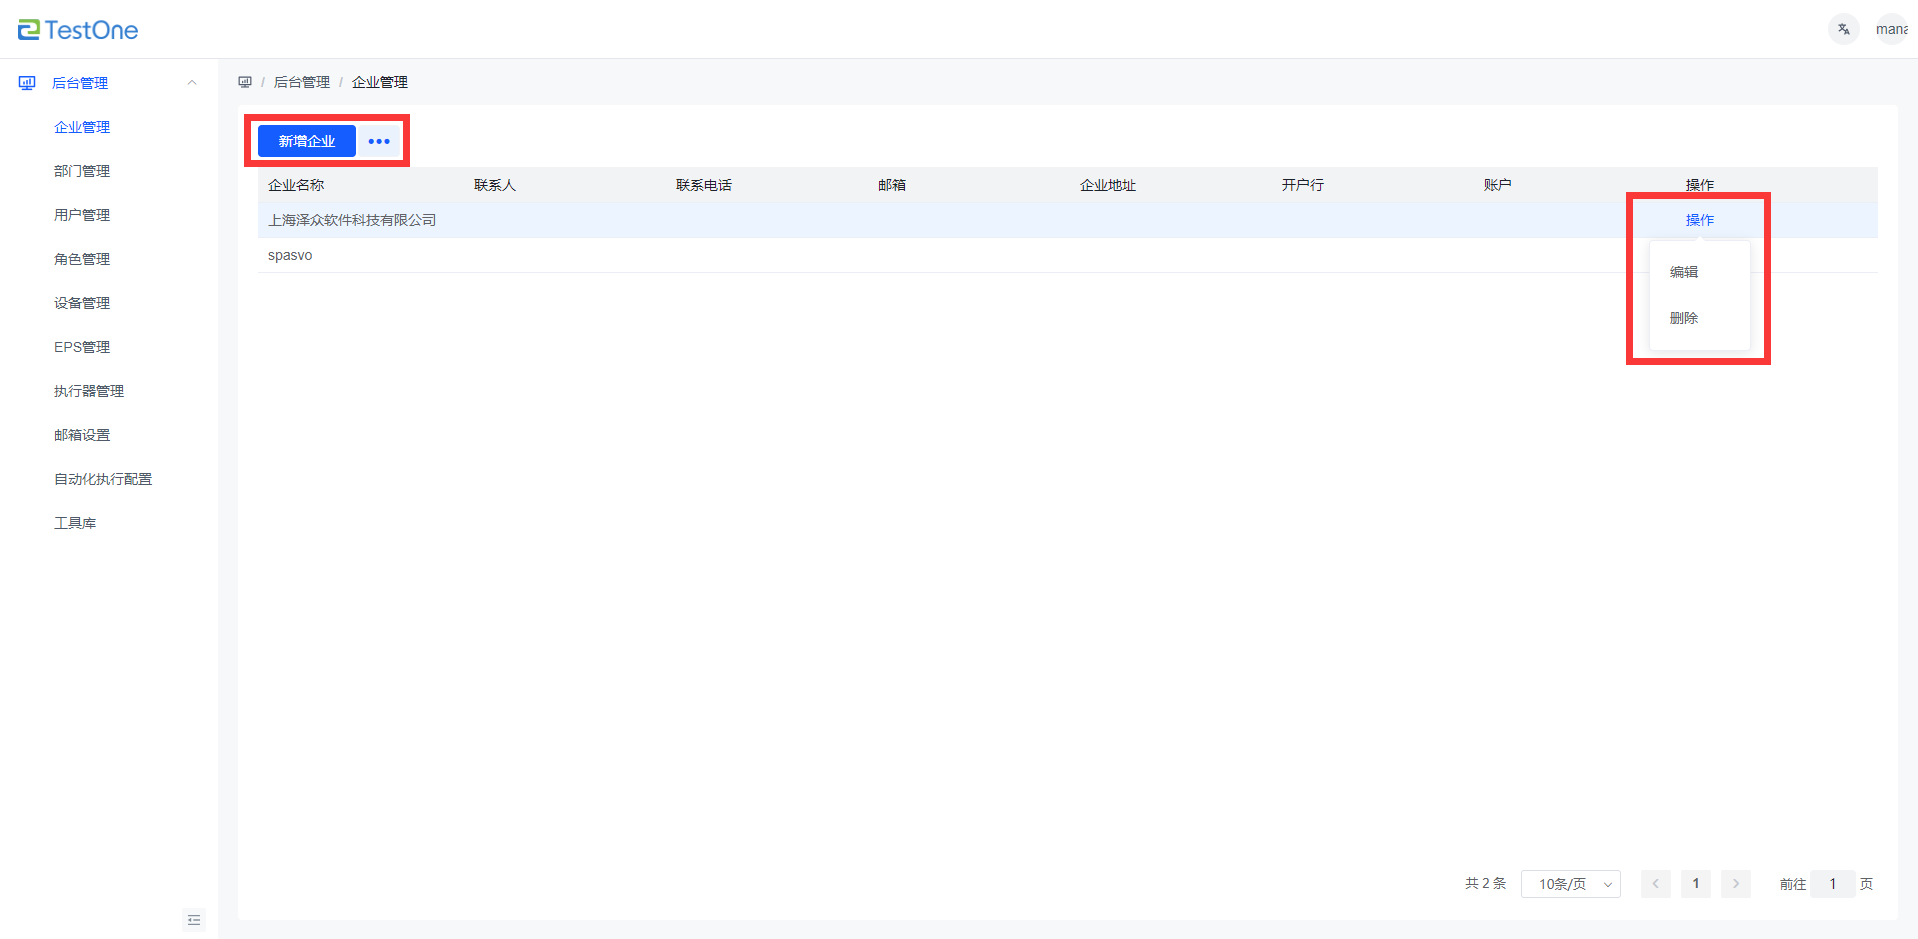1918x939 pixels.
Task: Select 删除 from the operation menu
Action: tap(1684, 318)
